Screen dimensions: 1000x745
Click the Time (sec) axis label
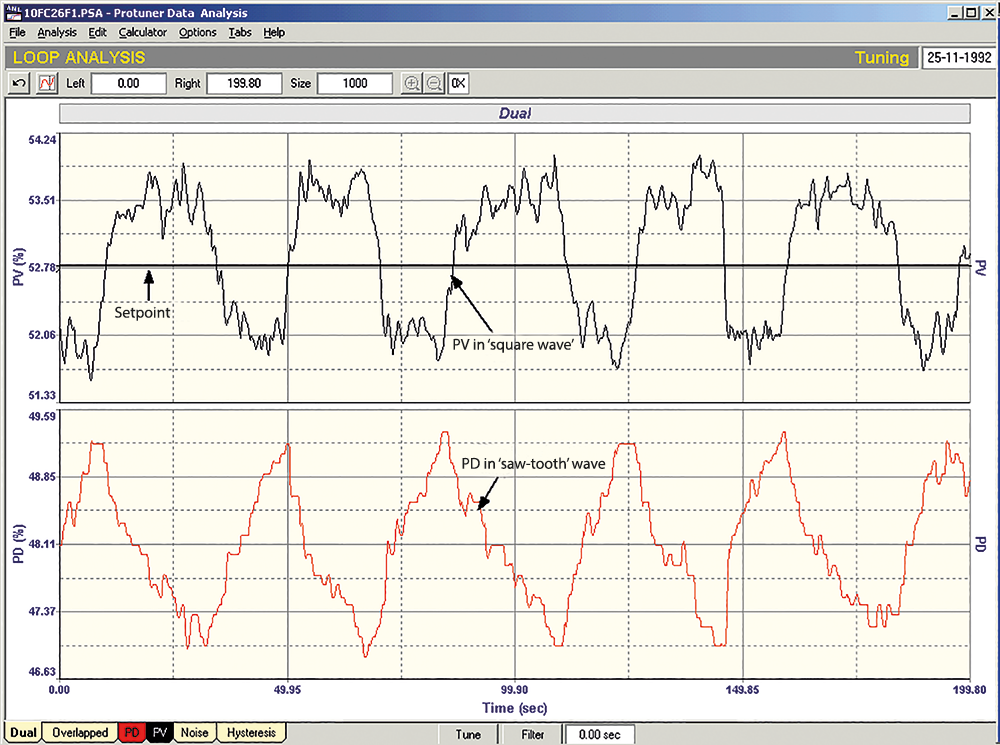tap(515, 708)
